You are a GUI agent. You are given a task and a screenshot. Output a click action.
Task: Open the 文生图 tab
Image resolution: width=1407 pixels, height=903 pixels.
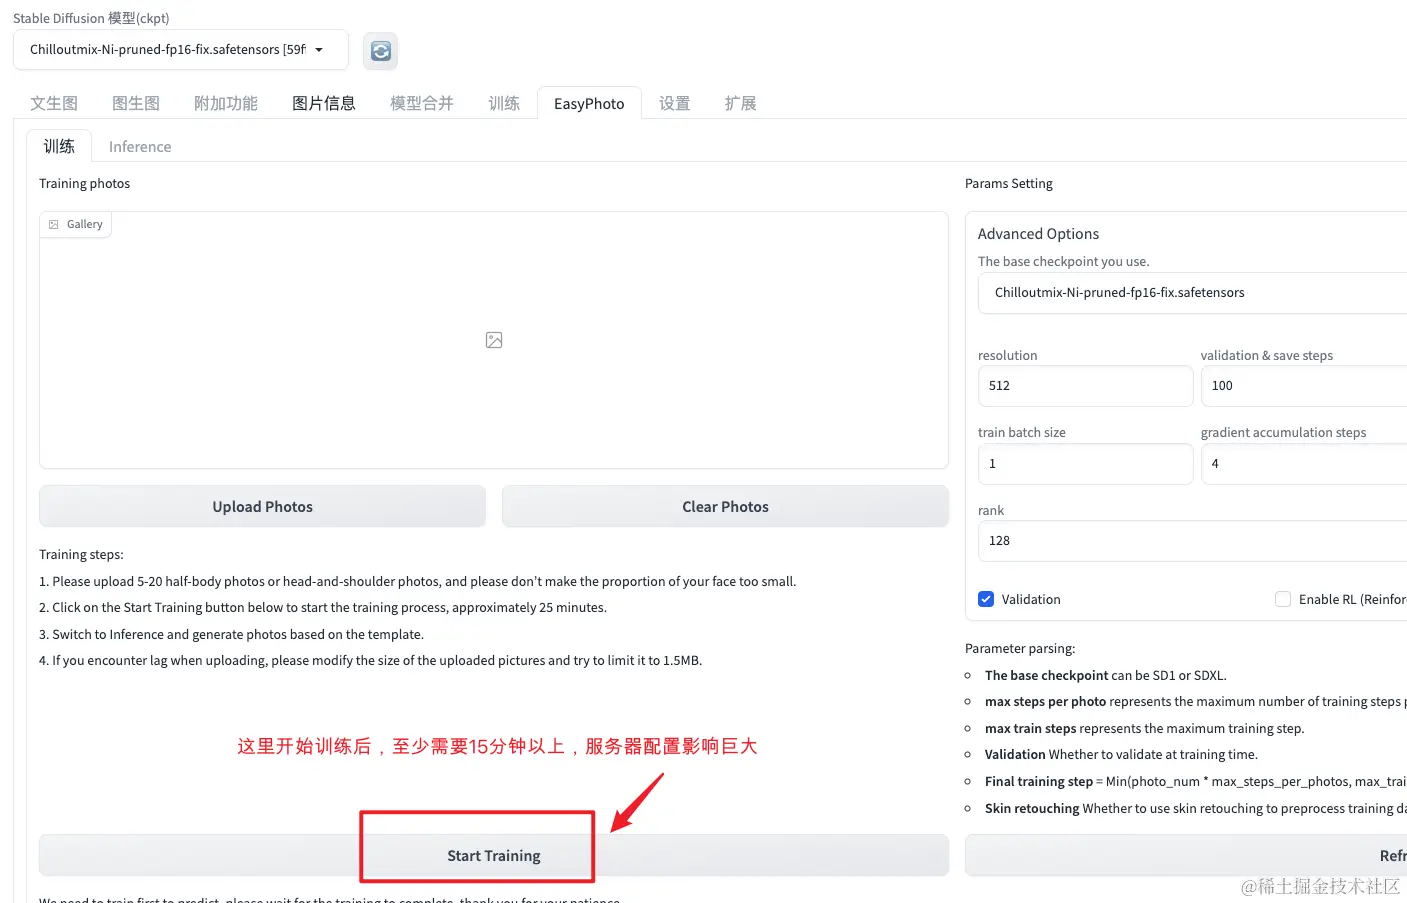(54, 103)
